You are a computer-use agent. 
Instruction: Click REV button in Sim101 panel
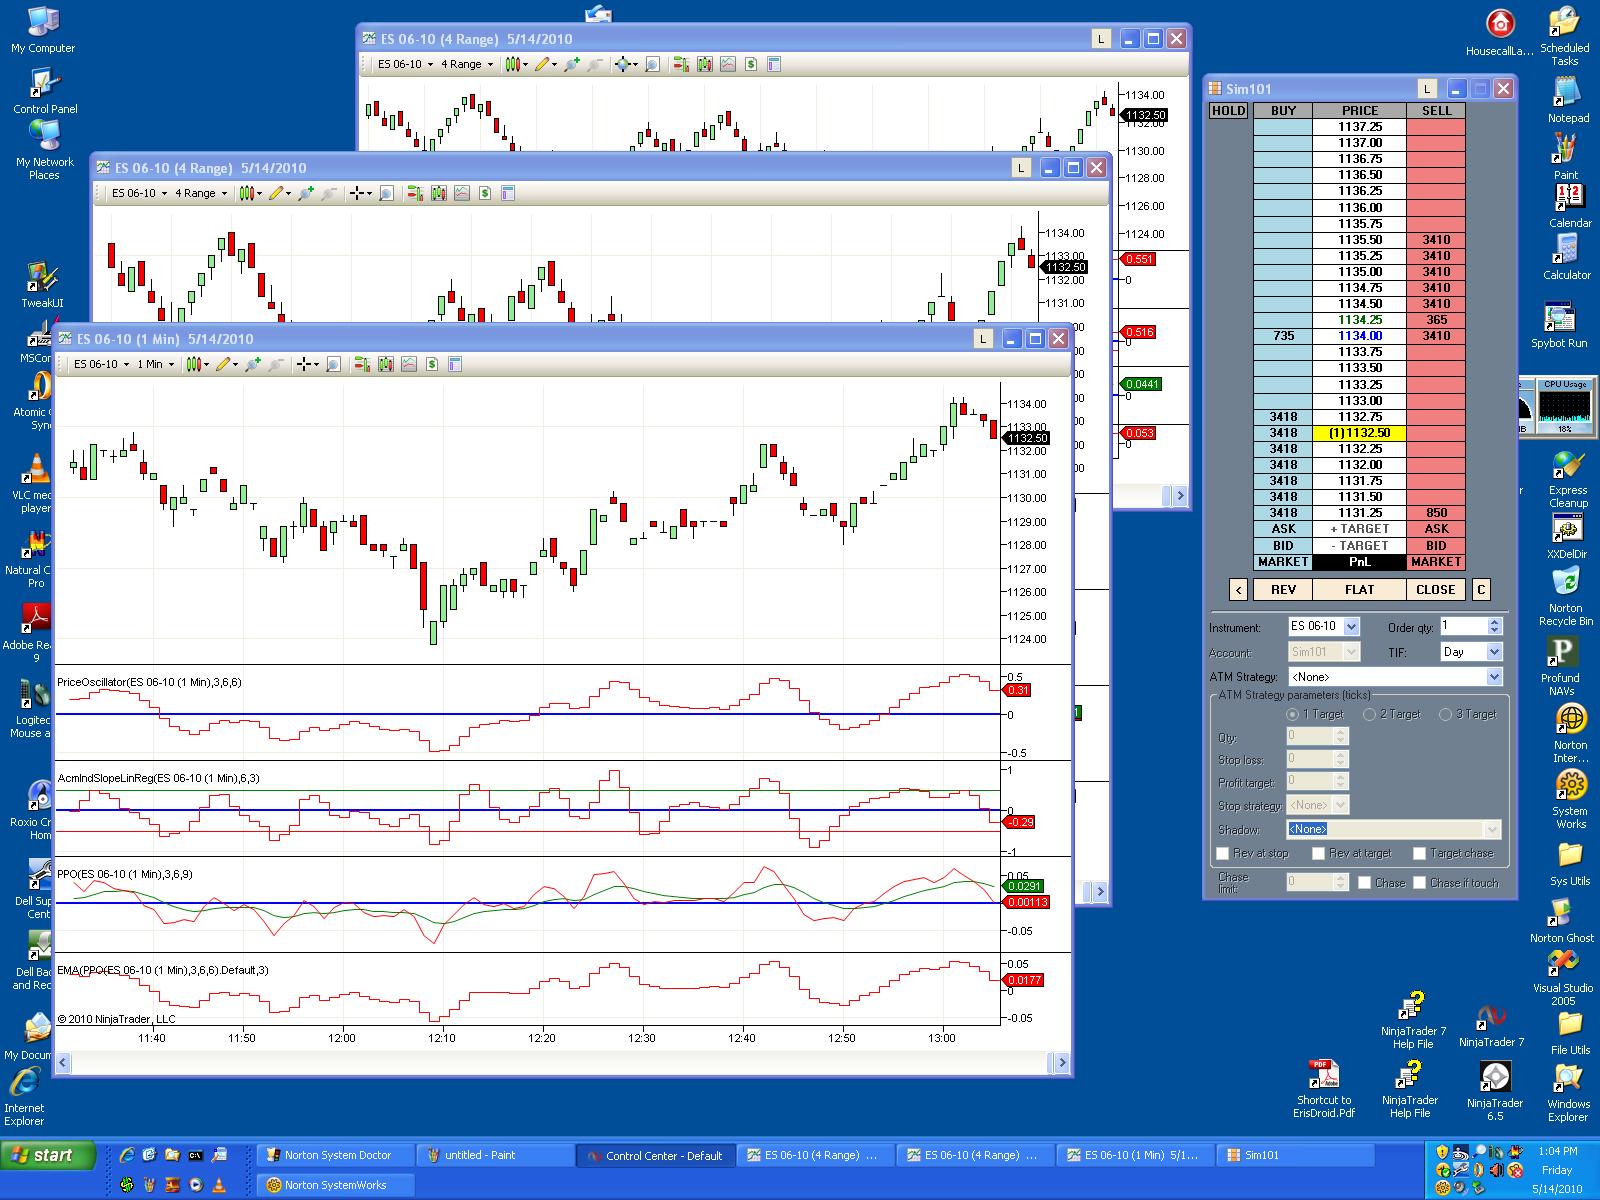point(1283,590)
